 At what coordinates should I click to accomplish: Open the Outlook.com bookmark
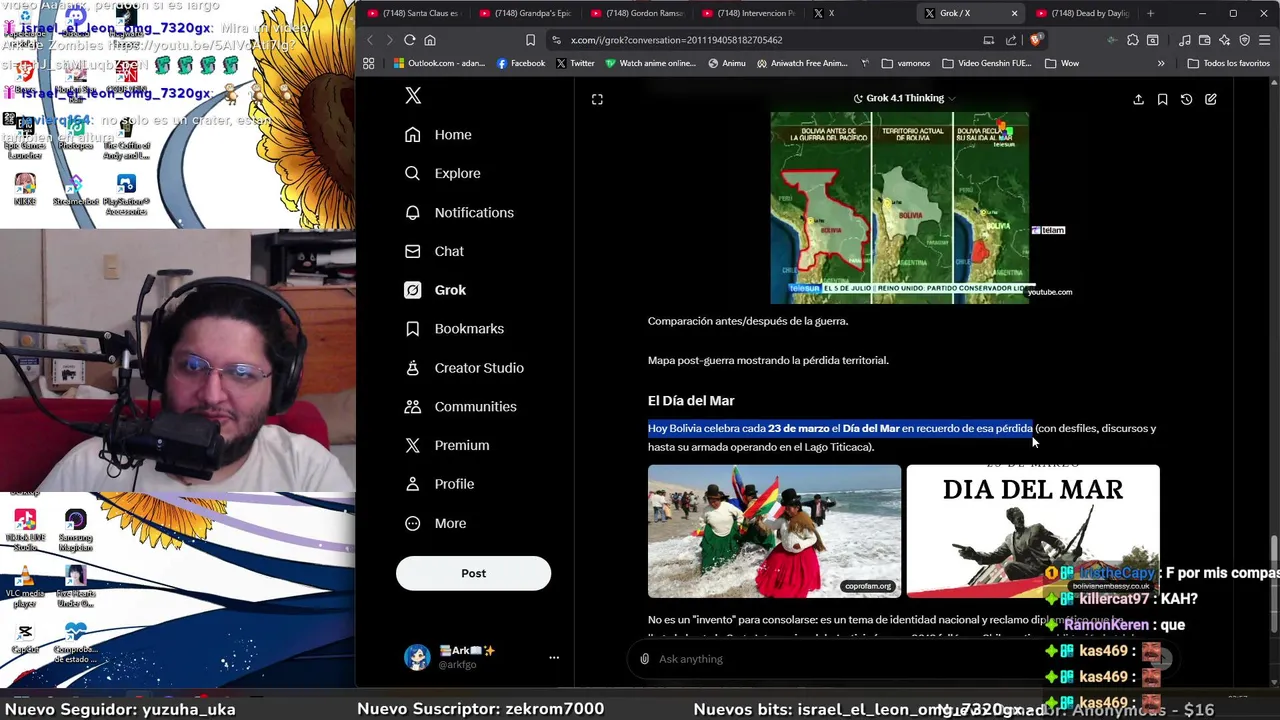point(439,63)
